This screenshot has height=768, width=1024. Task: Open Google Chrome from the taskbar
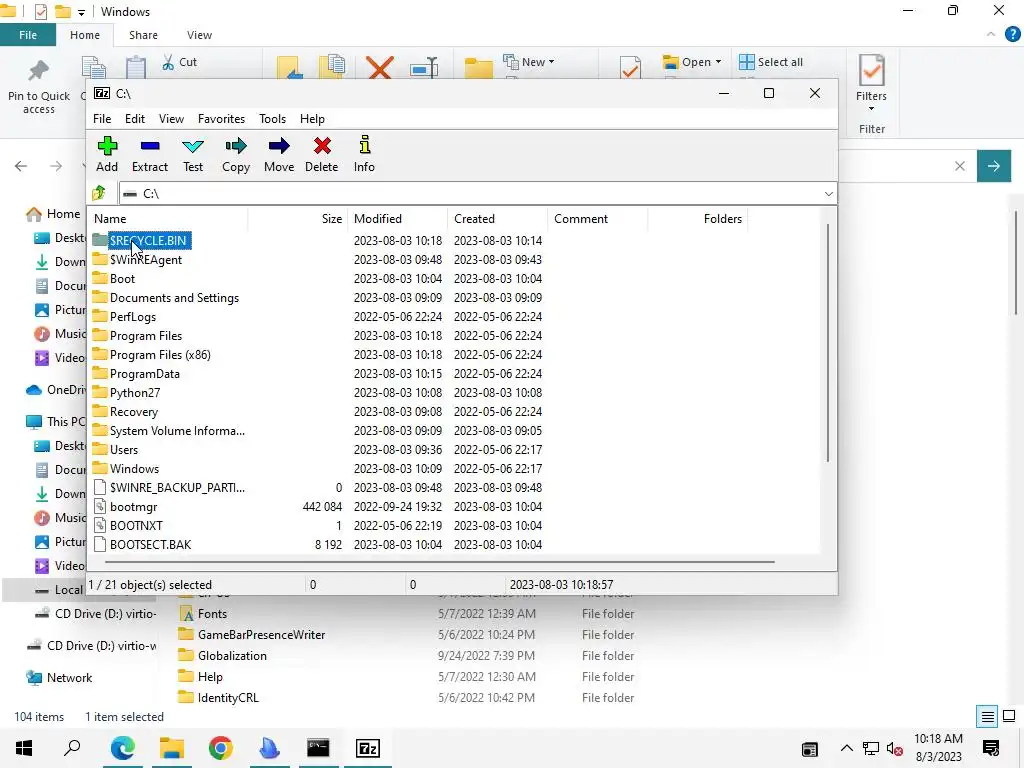tap(220, 748)
